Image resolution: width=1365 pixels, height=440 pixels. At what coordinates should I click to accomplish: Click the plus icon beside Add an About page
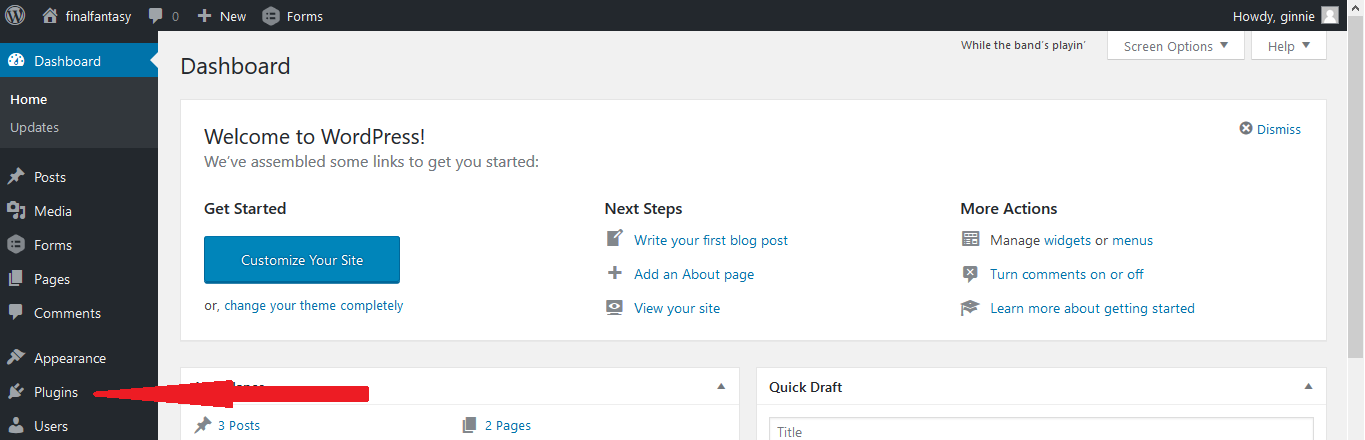tap(615, 273)
